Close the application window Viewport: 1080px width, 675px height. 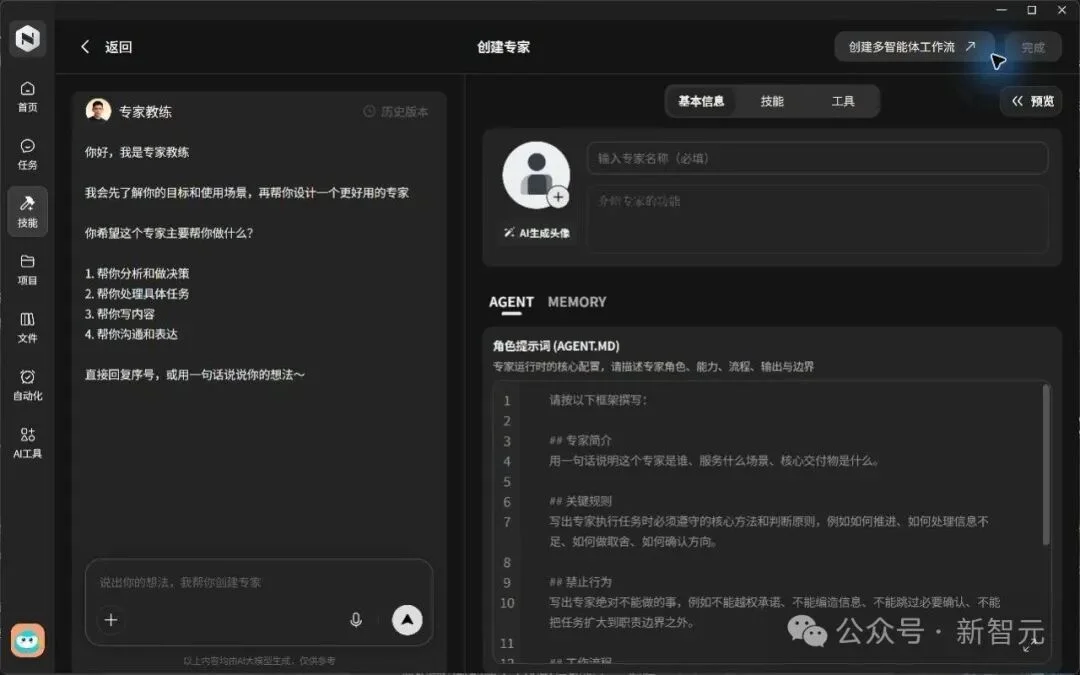(x=1062, y=10)
